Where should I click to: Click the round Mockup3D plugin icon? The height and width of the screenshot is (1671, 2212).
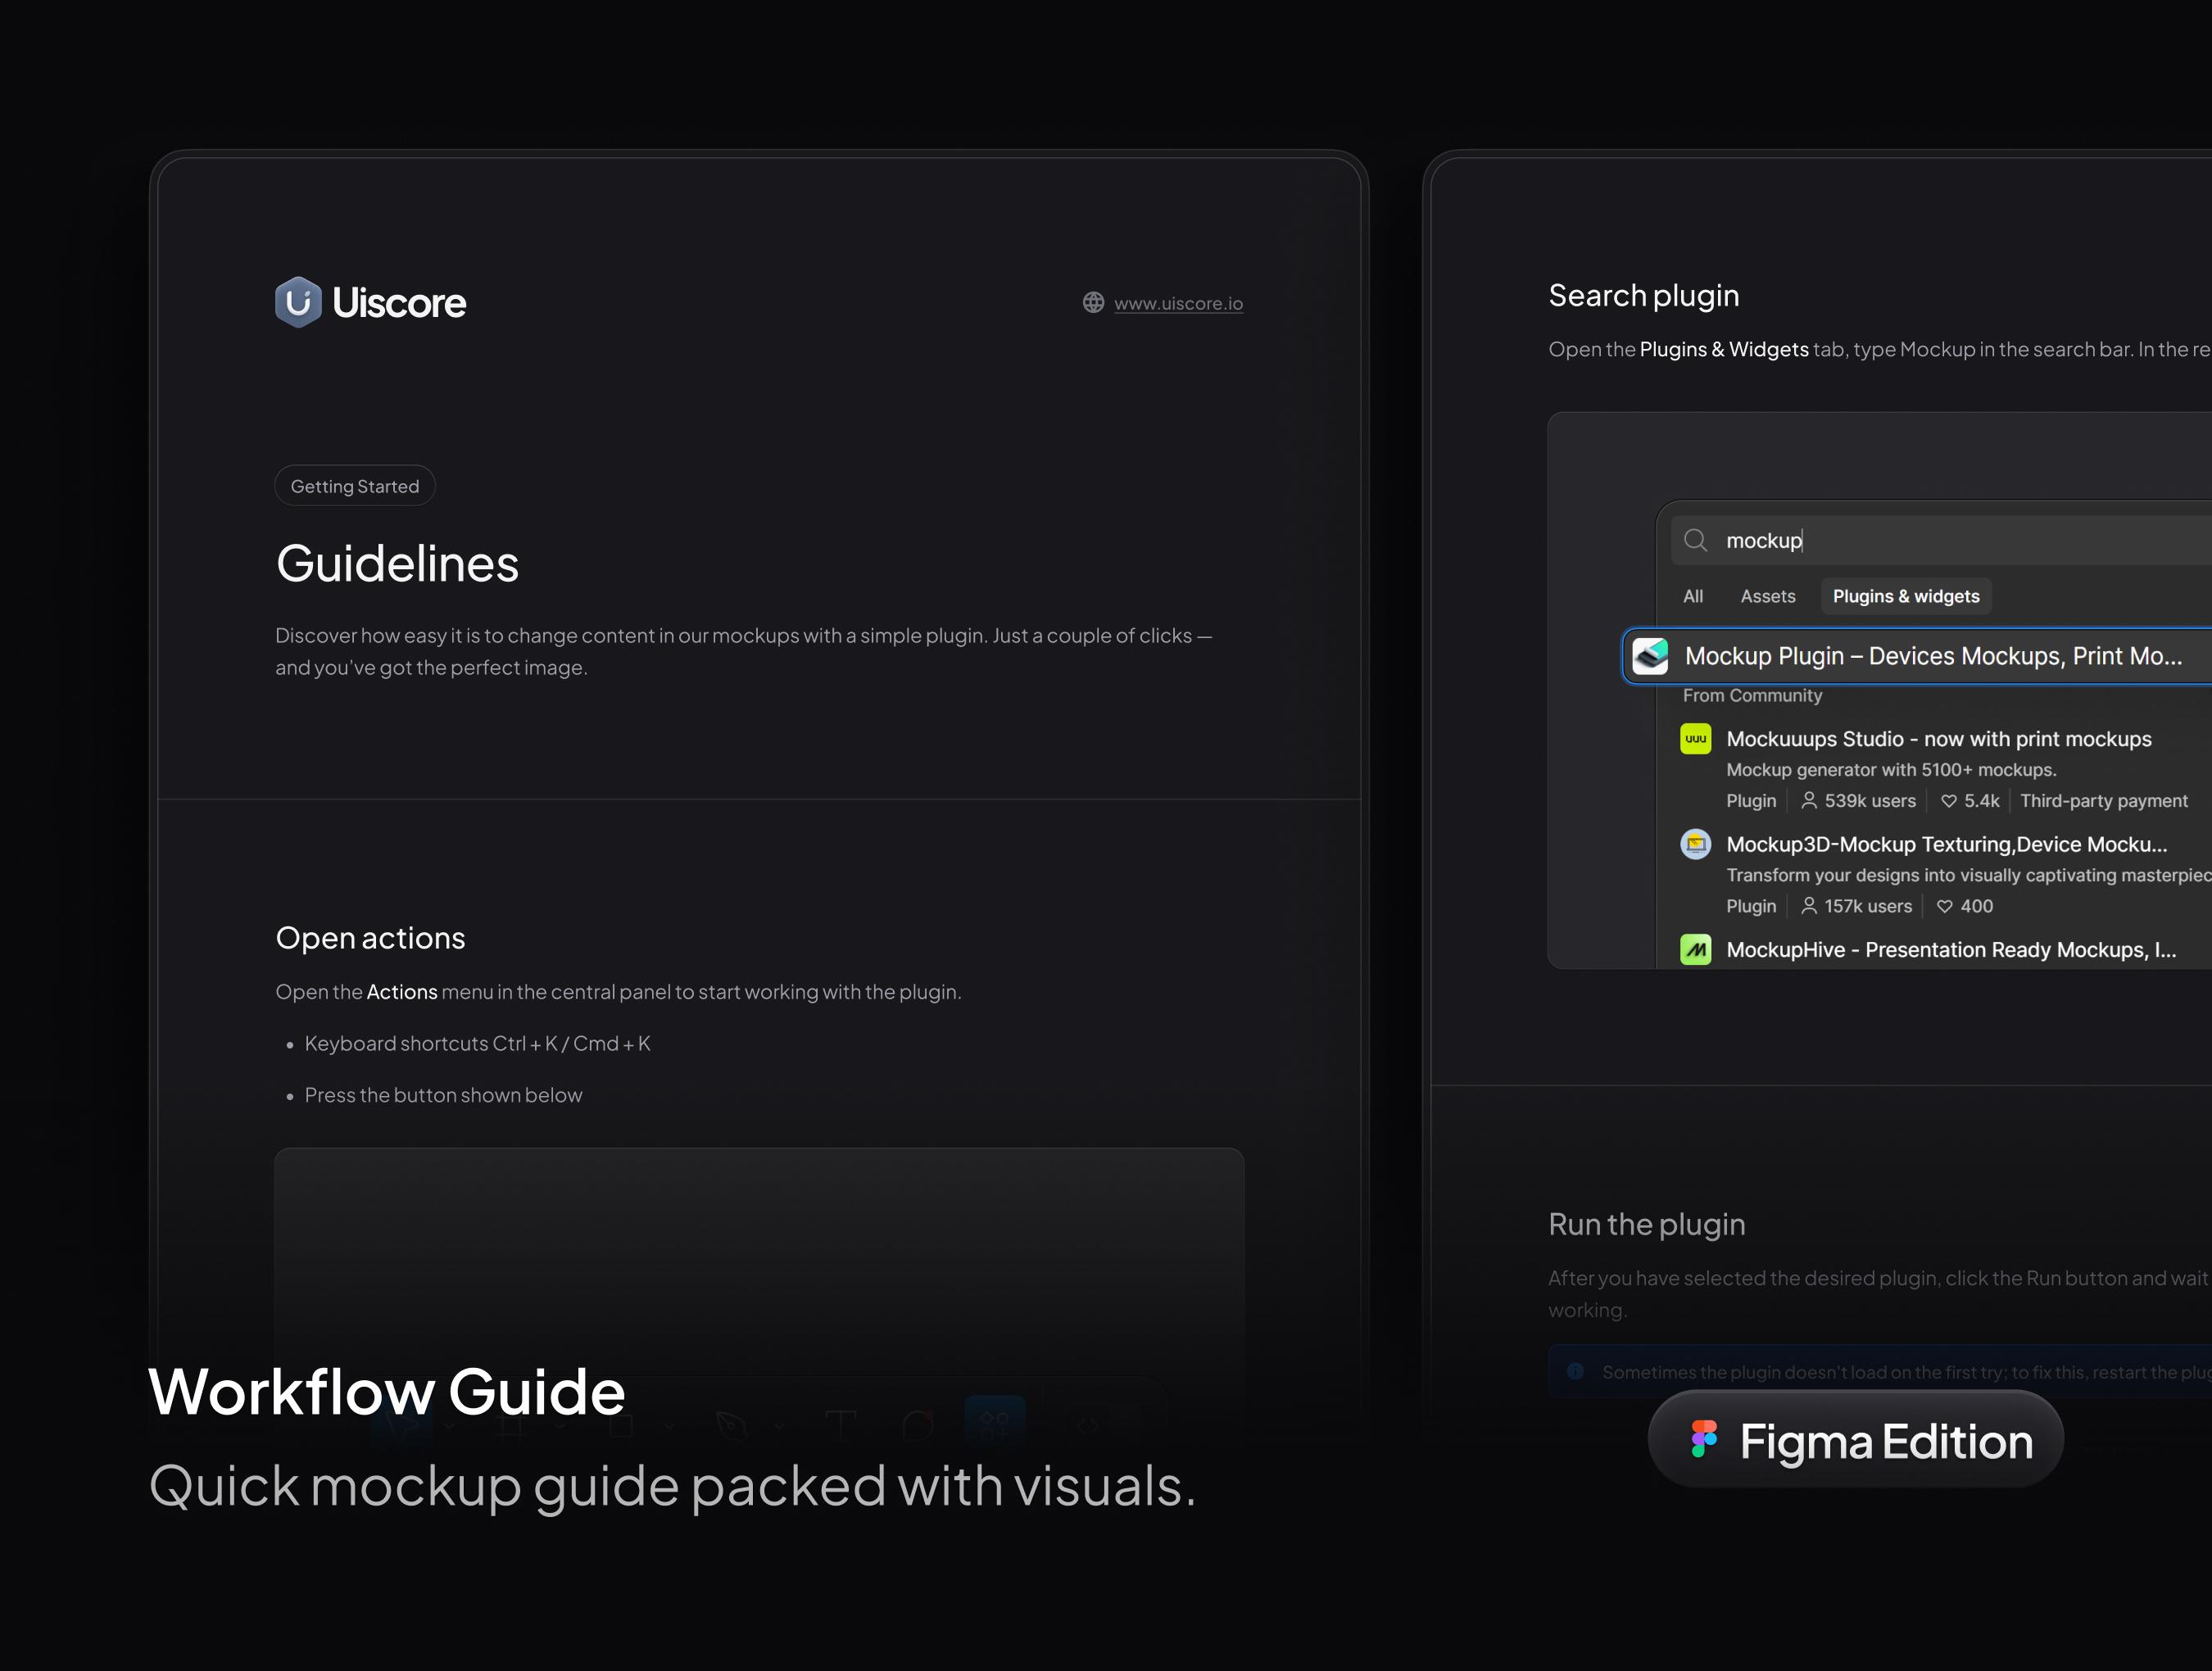click(1695, 844)
